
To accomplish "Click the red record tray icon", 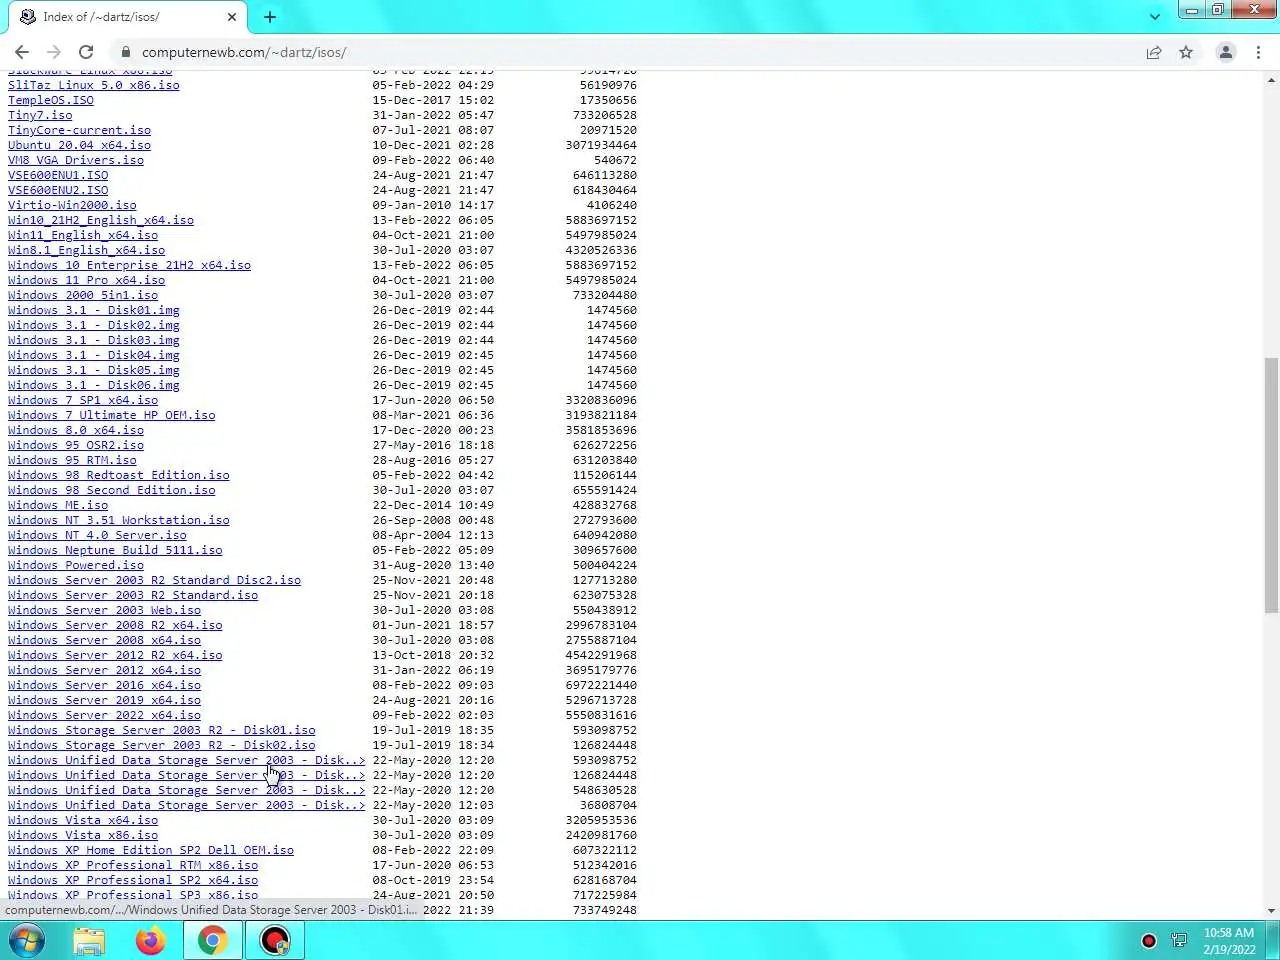I will pyautogui.click(x=1149, y=941).
